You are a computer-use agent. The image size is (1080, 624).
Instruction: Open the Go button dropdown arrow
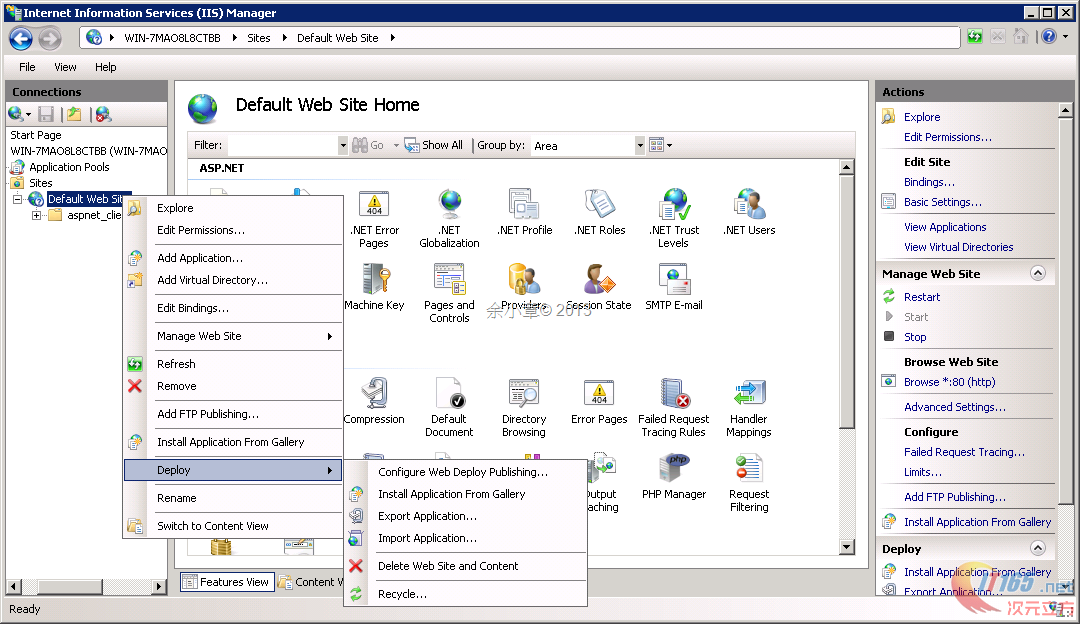396,145
